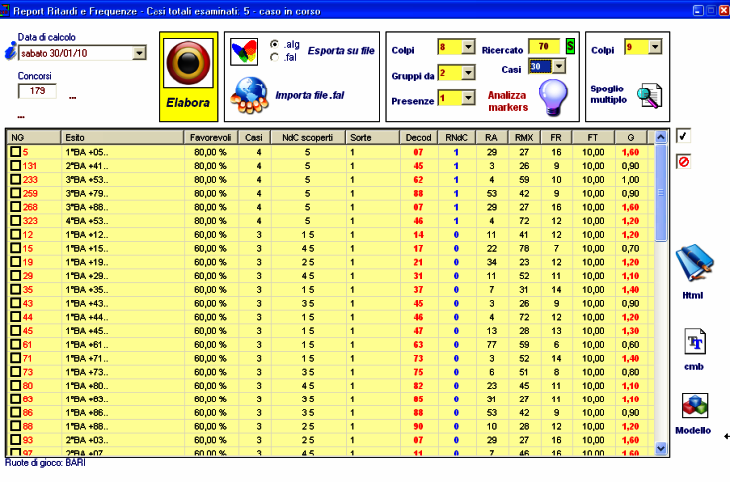Open the Casi 30 dropdown
The image size is (730, 482).
(x=559, y=66)
